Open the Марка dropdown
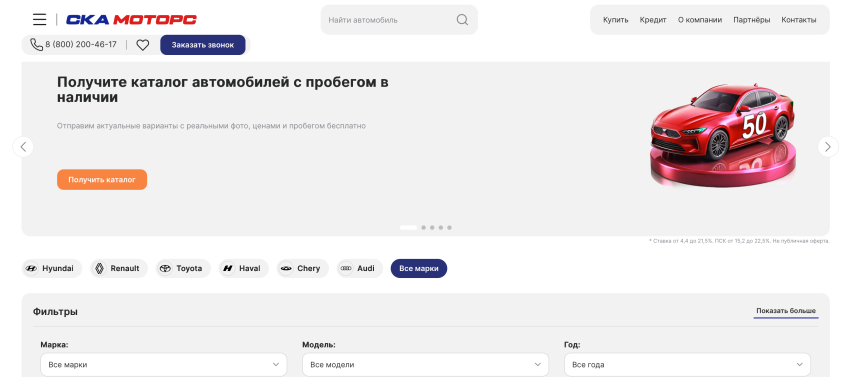 point(164,365)
